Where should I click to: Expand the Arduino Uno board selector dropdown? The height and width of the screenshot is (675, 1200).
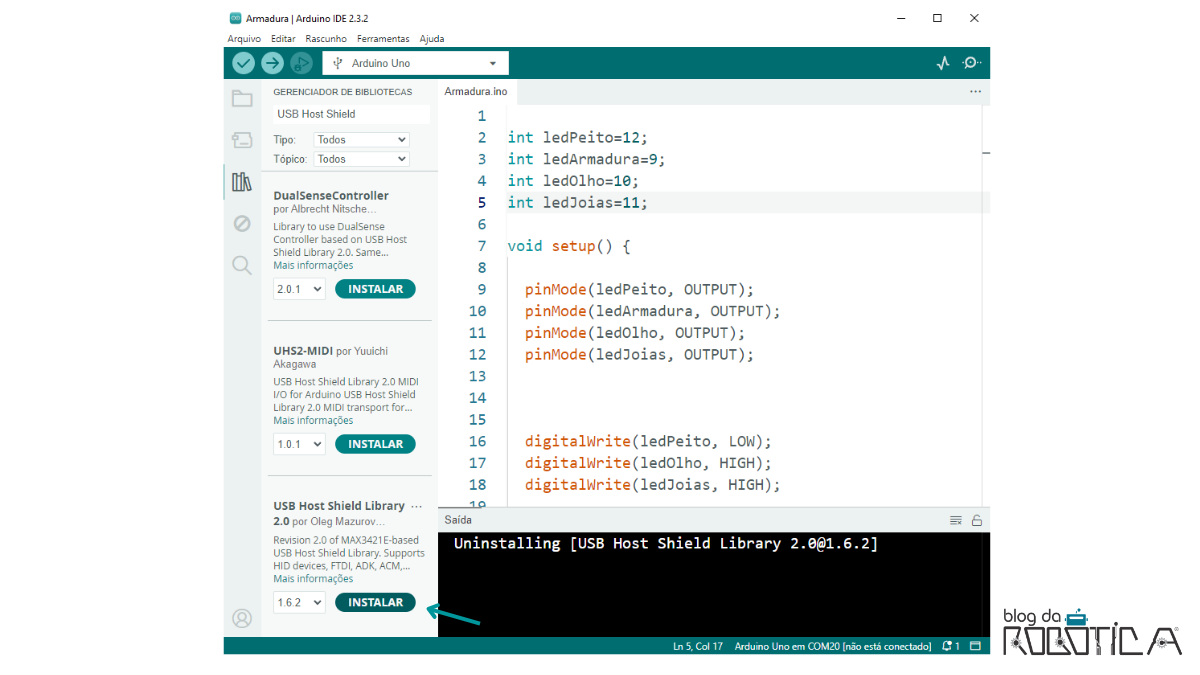pos(415,63)
